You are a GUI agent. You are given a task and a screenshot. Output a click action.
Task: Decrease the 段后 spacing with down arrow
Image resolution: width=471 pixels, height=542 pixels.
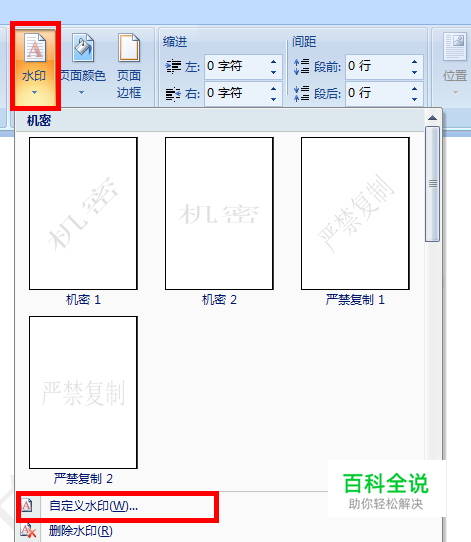415,99
